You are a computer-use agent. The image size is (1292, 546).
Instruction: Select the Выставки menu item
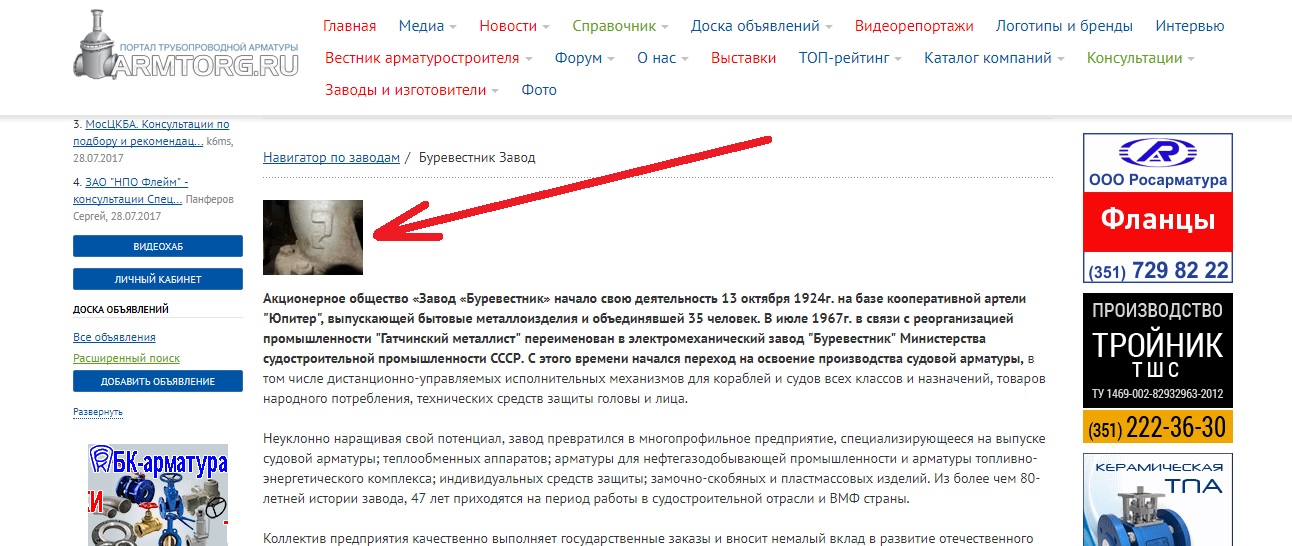[x=743, y=58]
